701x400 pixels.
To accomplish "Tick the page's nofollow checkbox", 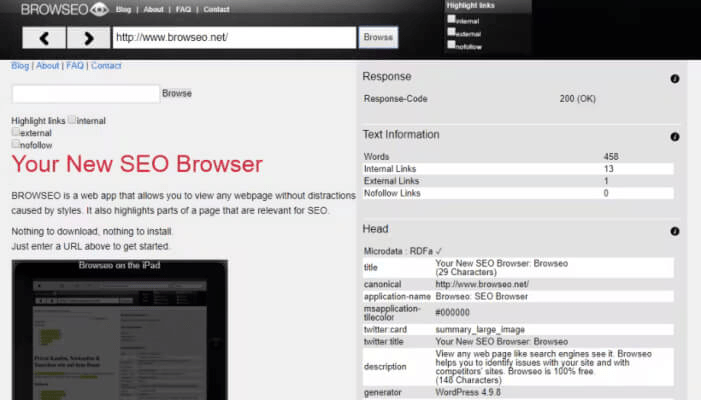I will (16, 143).
